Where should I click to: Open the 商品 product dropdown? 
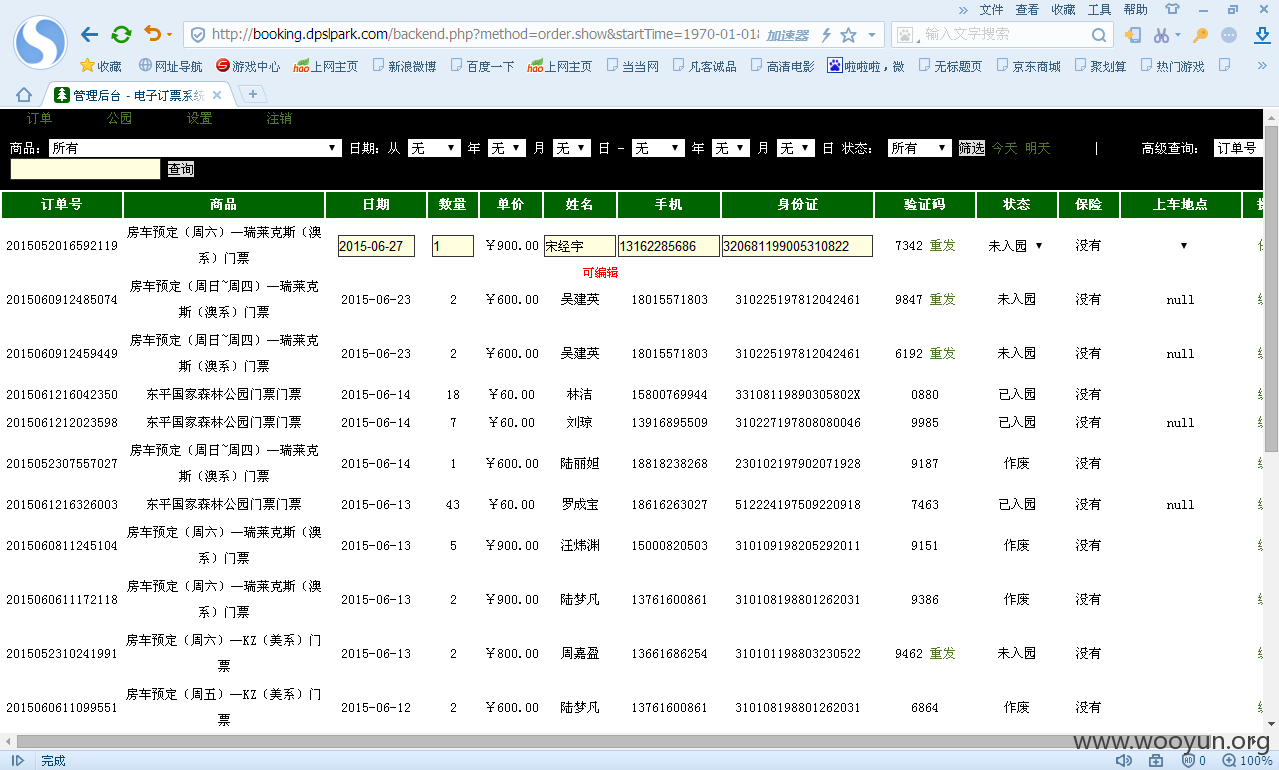tap(195, 148)
